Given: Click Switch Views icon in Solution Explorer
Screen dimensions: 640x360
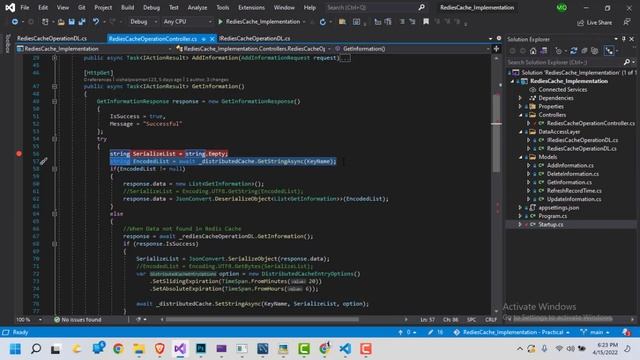Looking at the screenshot, I should [544, 51].
